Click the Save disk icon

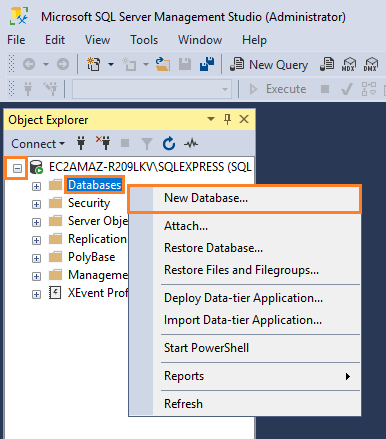[185, 64]
